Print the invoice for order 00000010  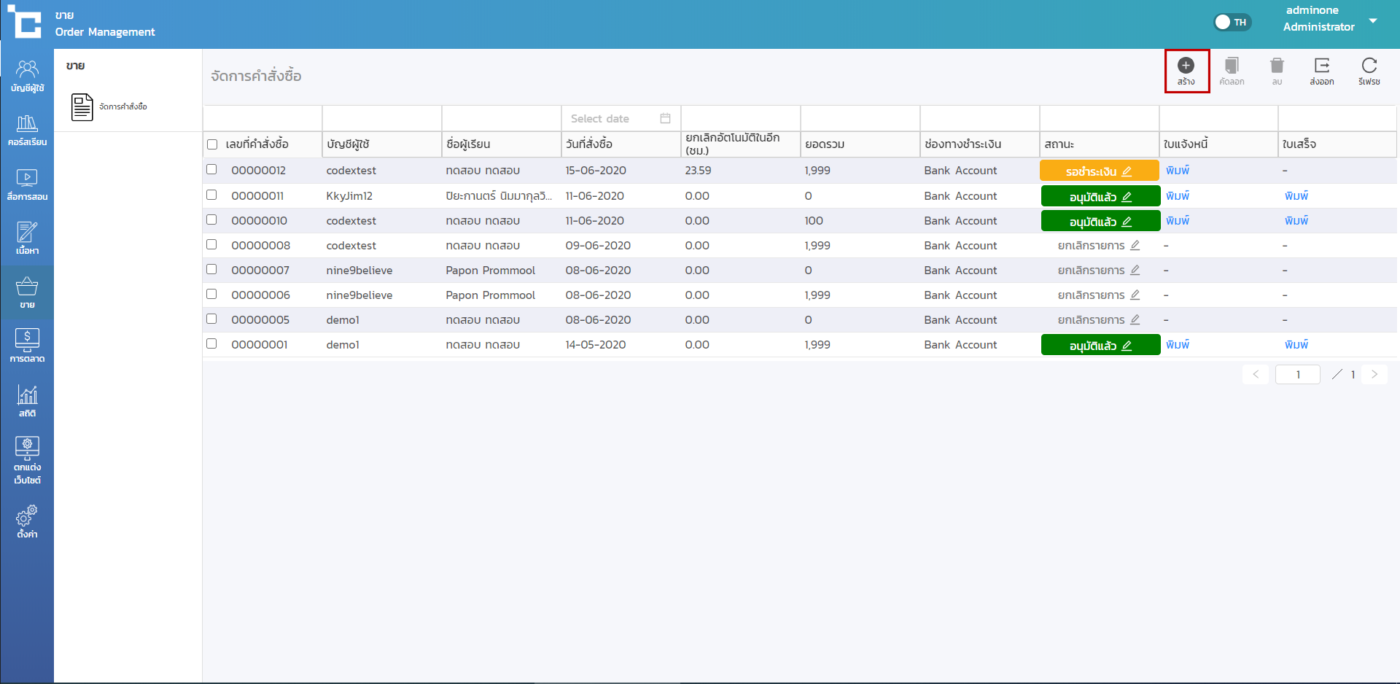tap(1177, 220)
